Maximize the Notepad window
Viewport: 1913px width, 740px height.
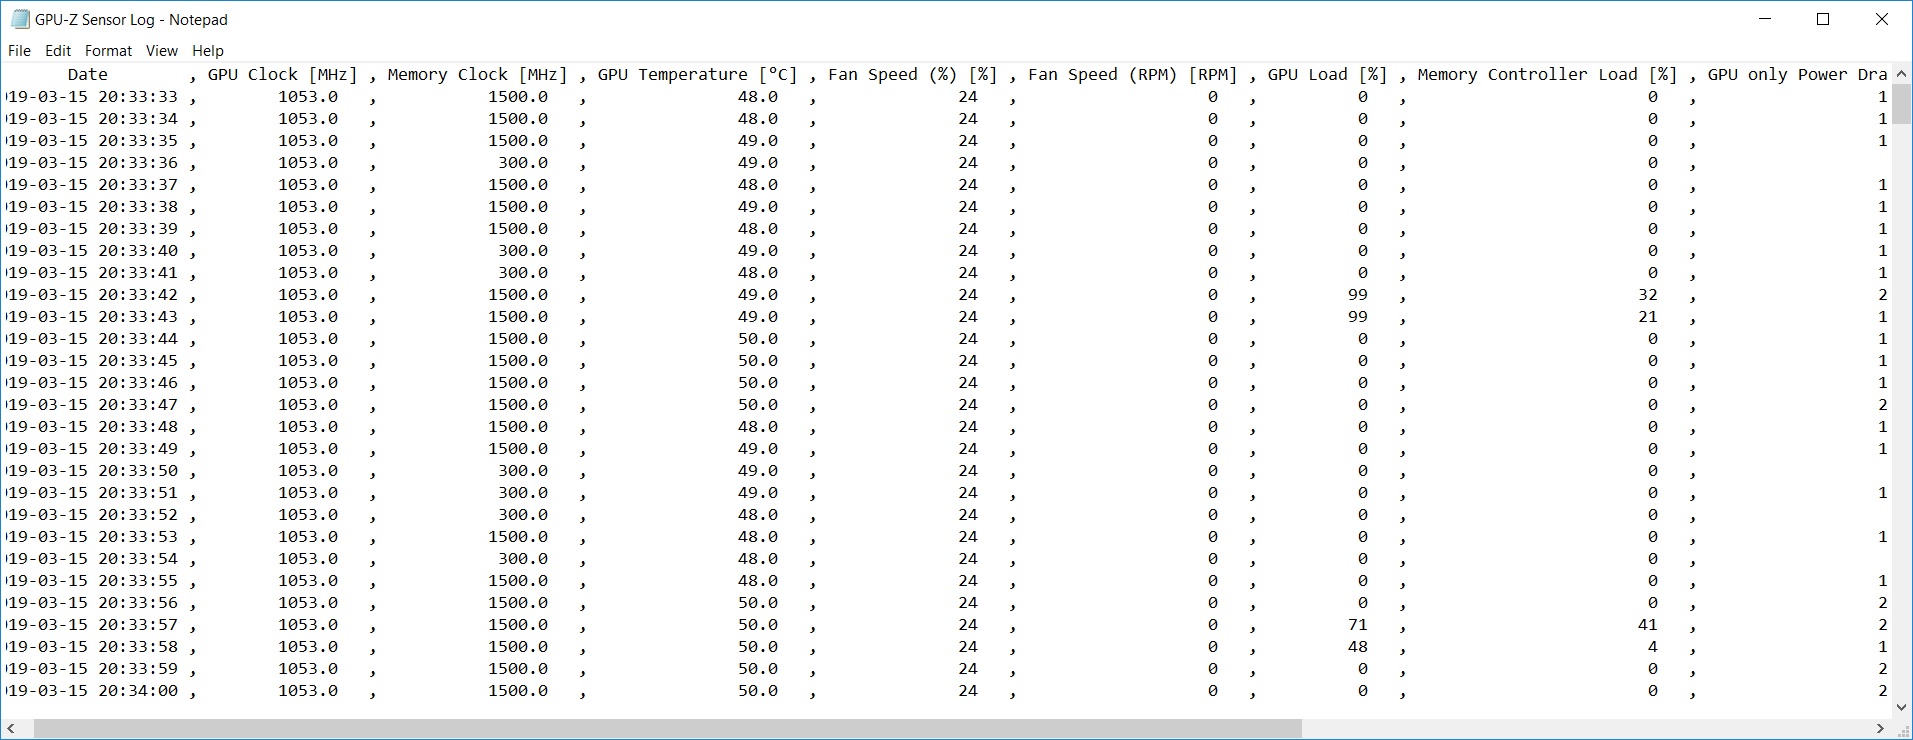click(1823, 19)
